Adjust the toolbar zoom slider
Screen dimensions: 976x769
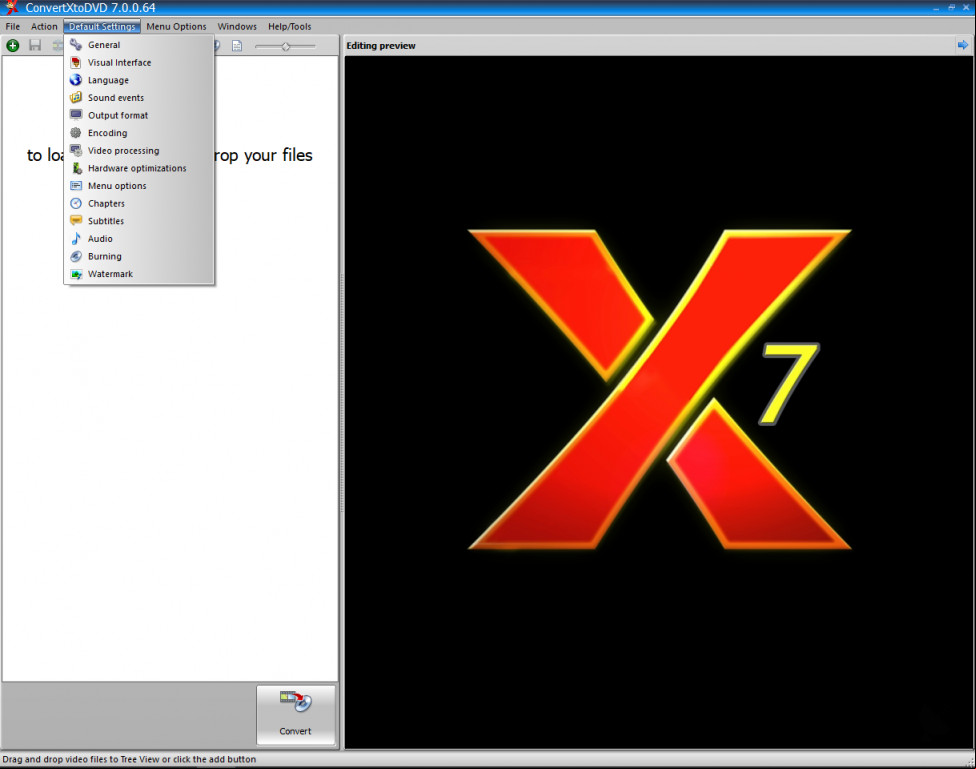[286, 46]
